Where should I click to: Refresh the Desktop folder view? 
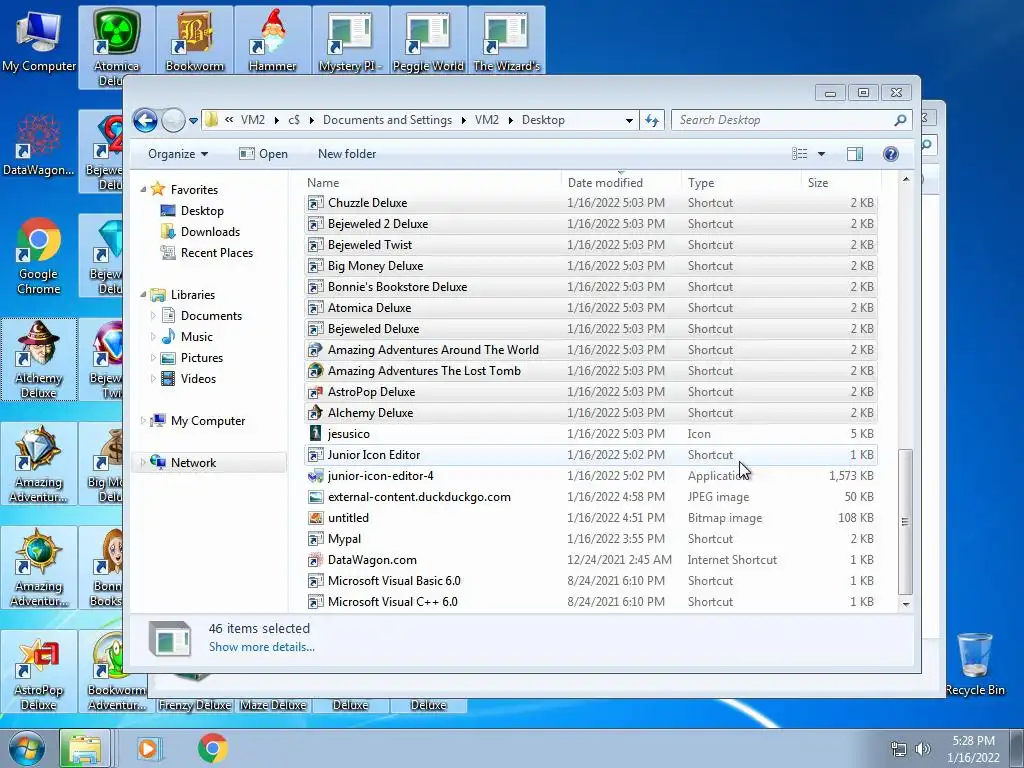pyautogui.click(x=652, y=120)
